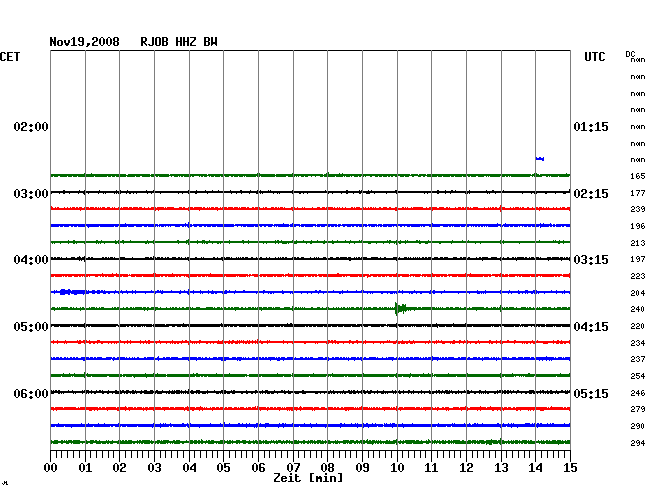Screen dimensions: 650x494
Task: Click the DC value 237
Action: coord(638,359)
